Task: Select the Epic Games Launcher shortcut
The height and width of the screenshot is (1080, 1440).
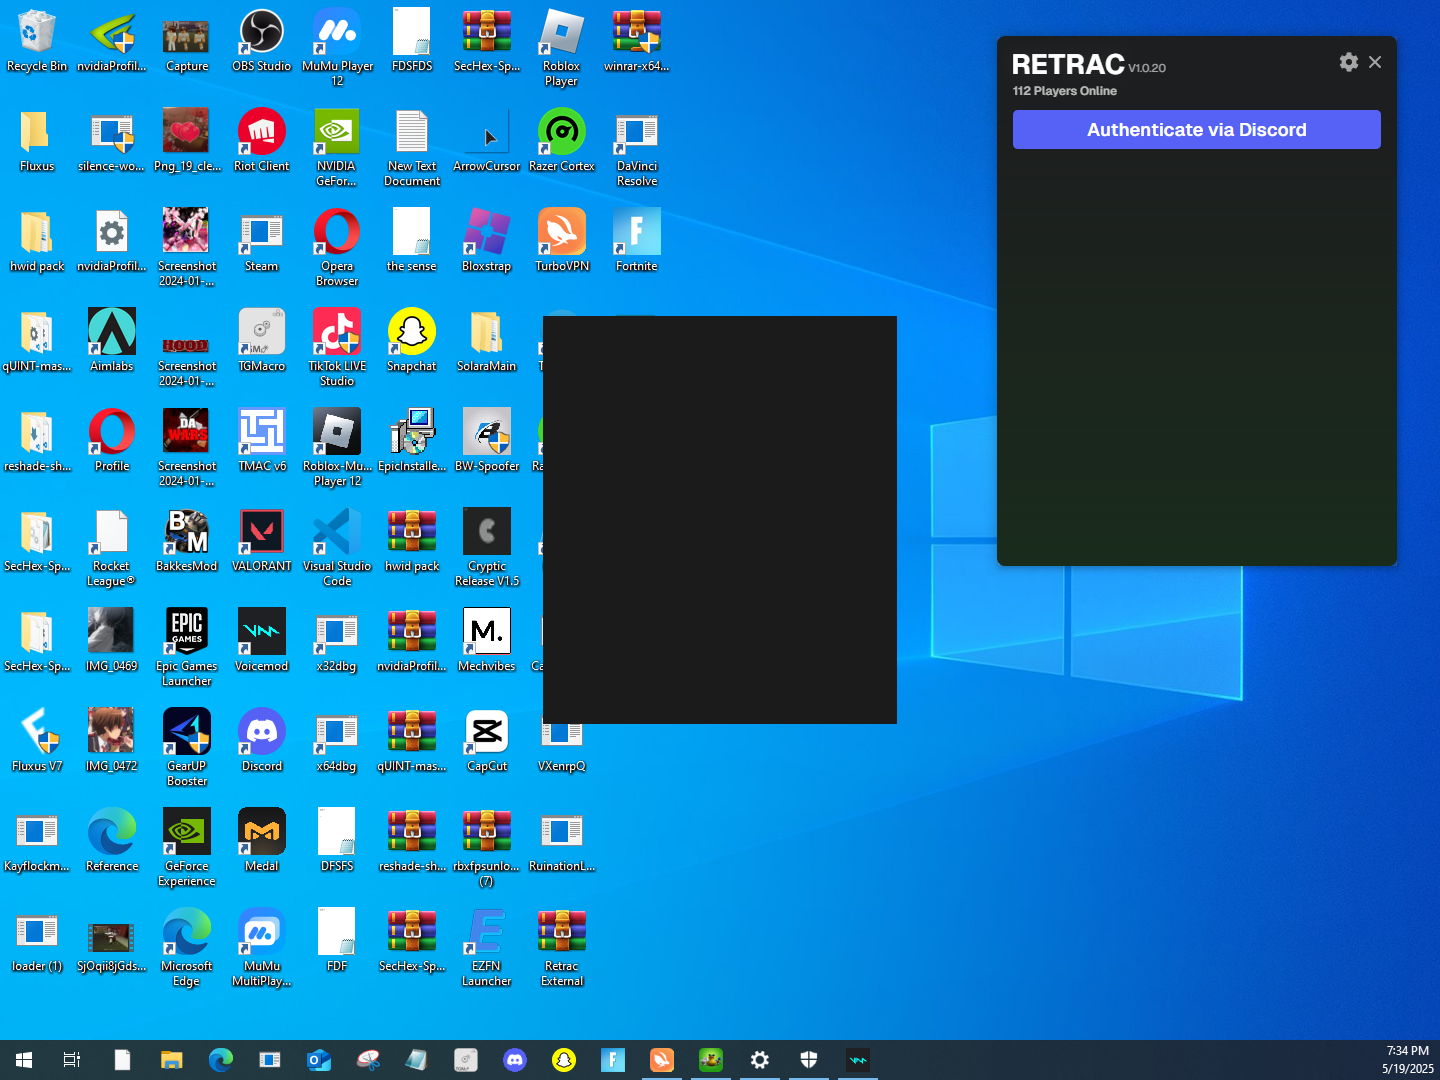Action: (187, 648)
